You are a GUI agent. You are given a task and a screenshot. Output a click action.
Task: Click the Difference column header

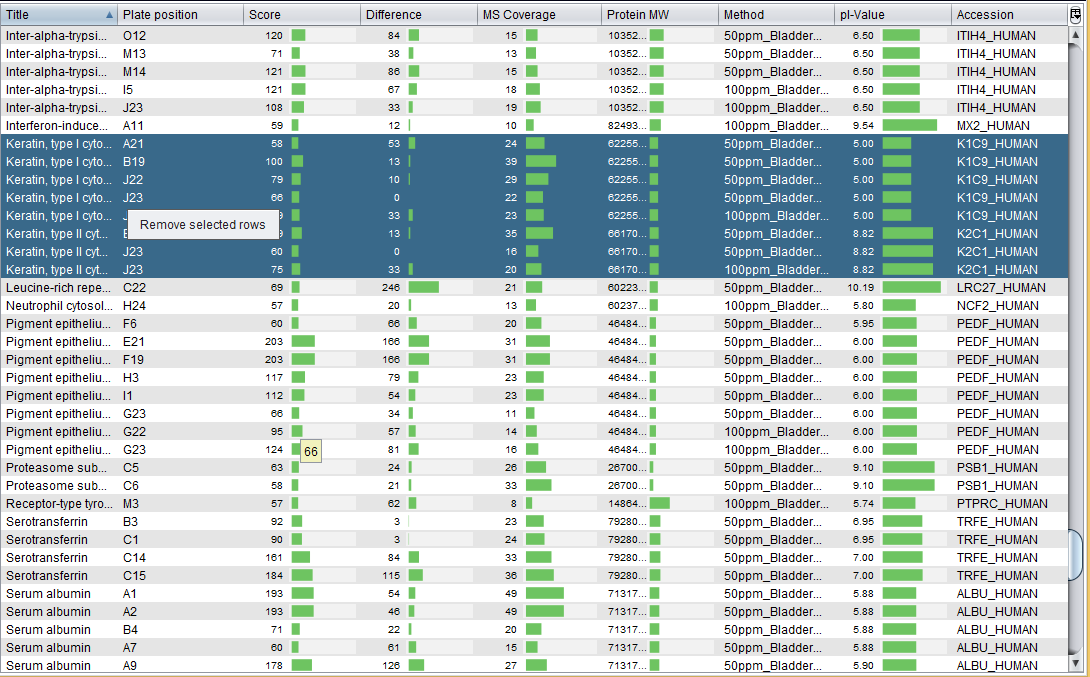[x=418, y=15]
